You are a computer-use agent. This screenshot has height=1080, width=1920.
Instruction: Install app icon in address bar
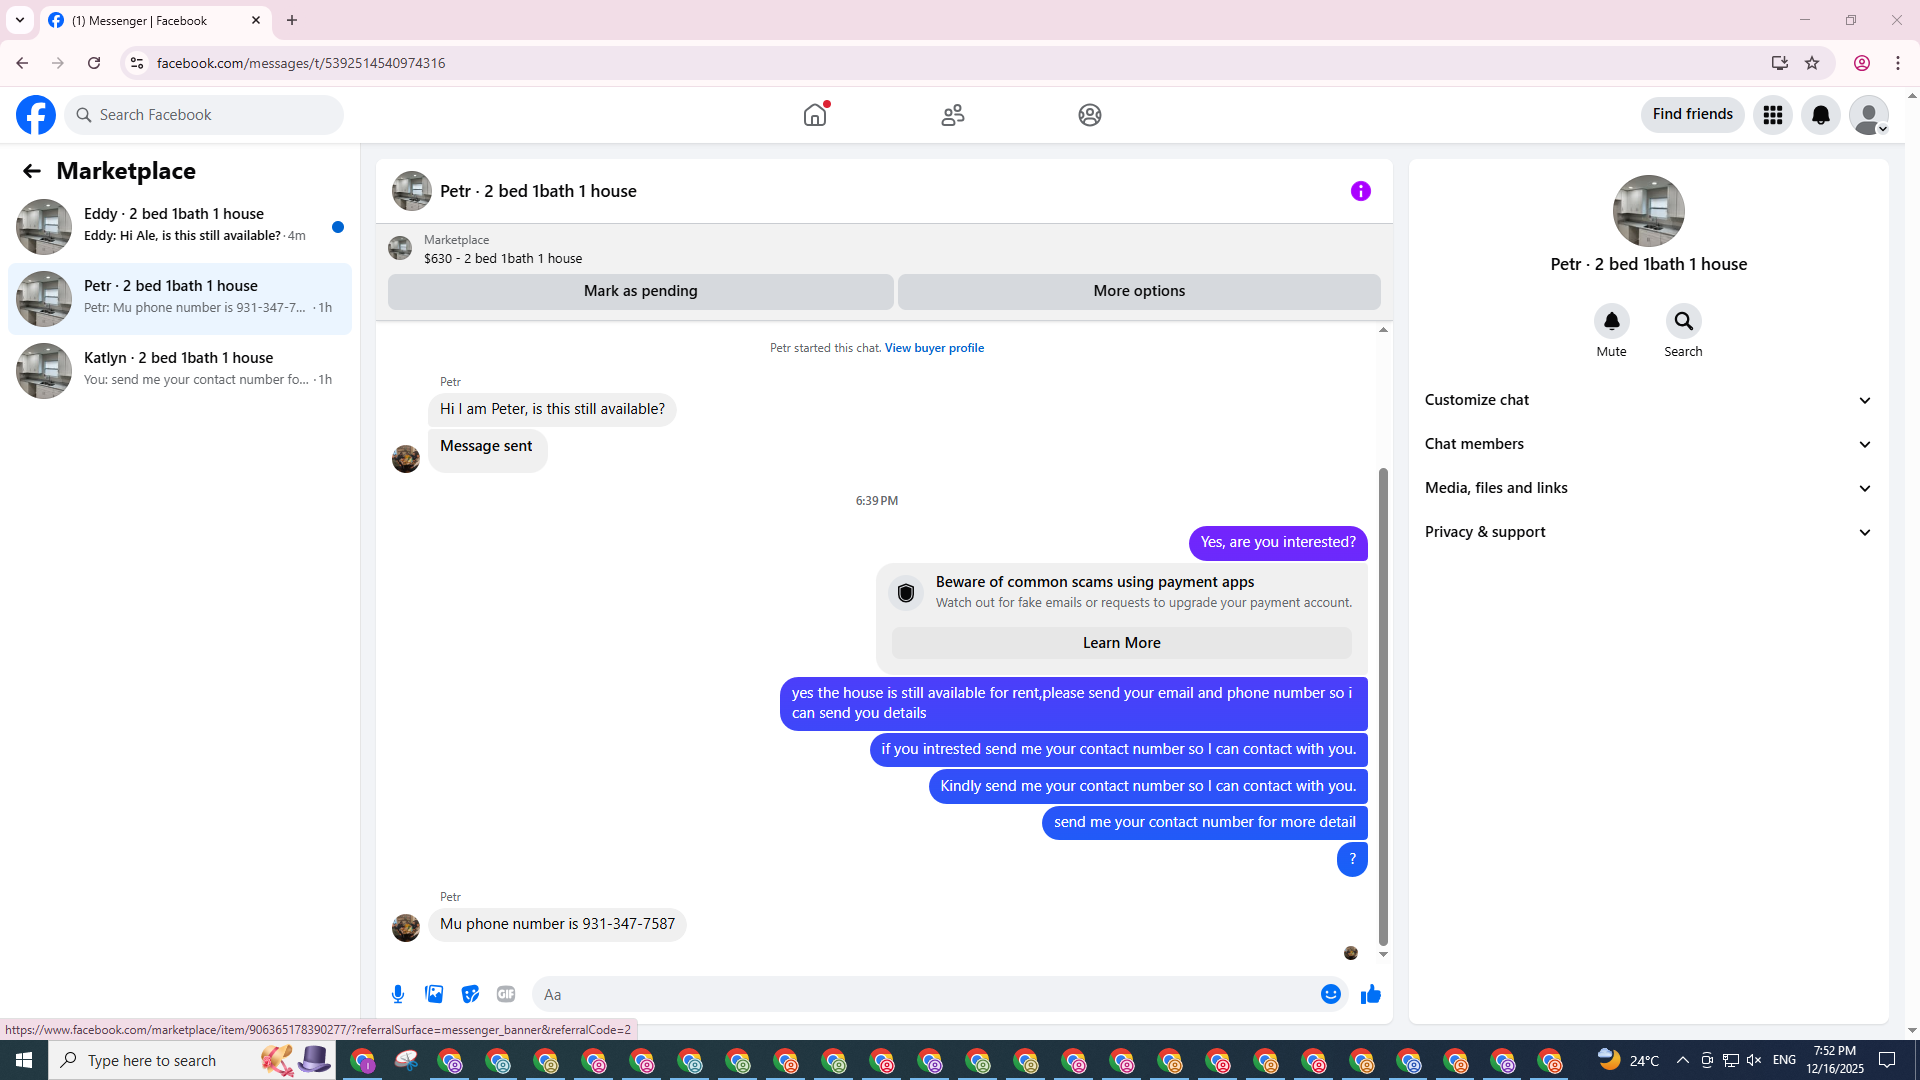1779,63
